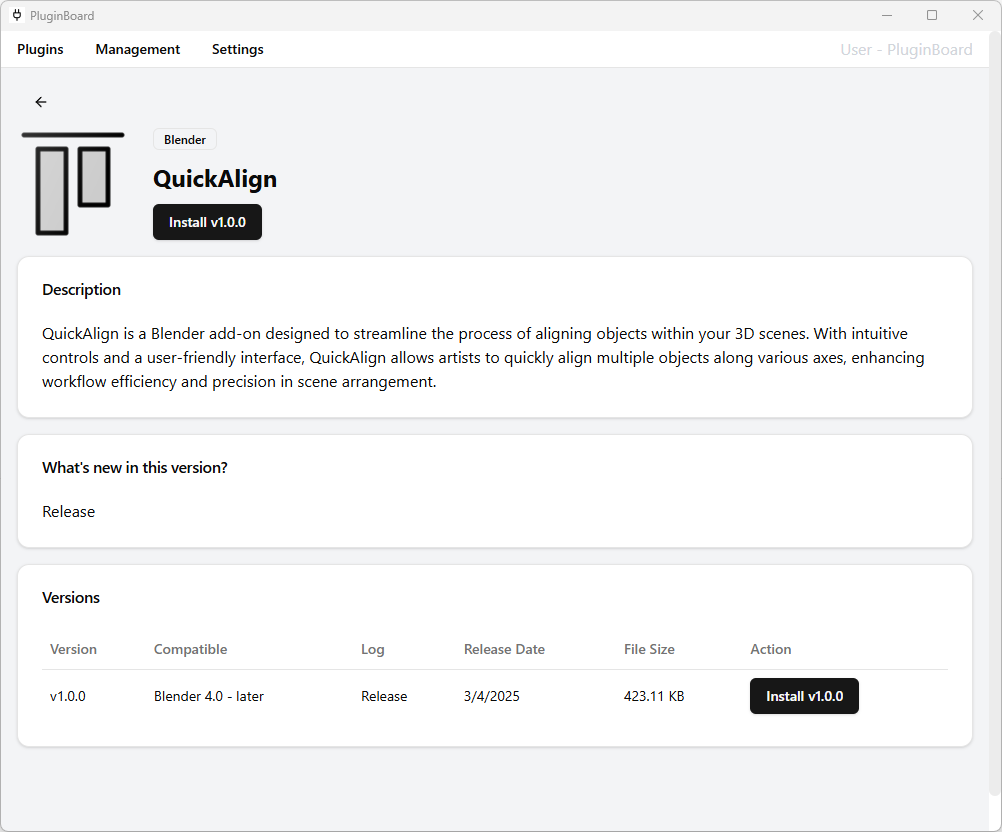Install v1.0.0 from the header button

pyautogui.click(x=207, y=222)
